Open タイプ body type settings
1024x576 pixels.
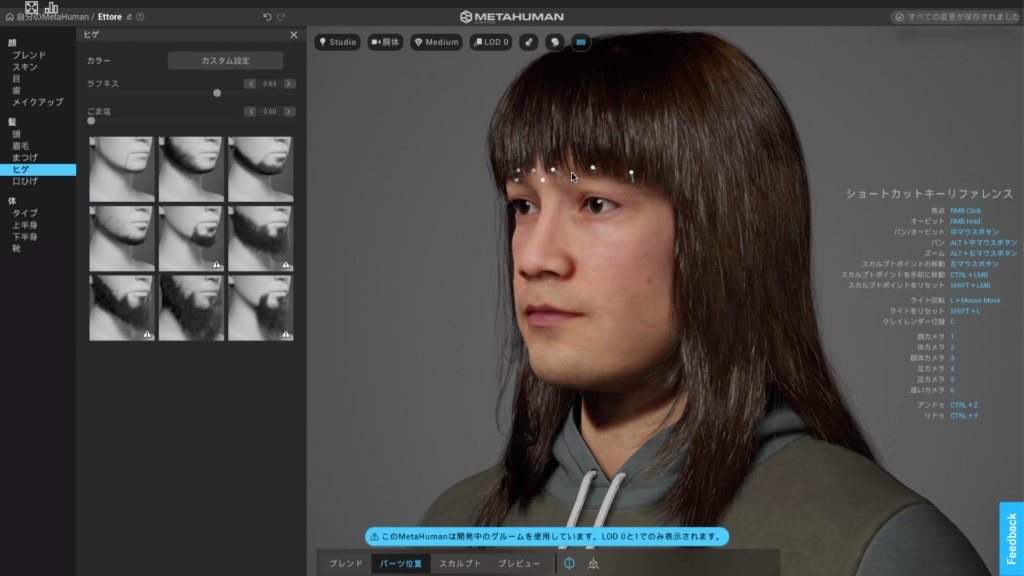click(25, 213)
